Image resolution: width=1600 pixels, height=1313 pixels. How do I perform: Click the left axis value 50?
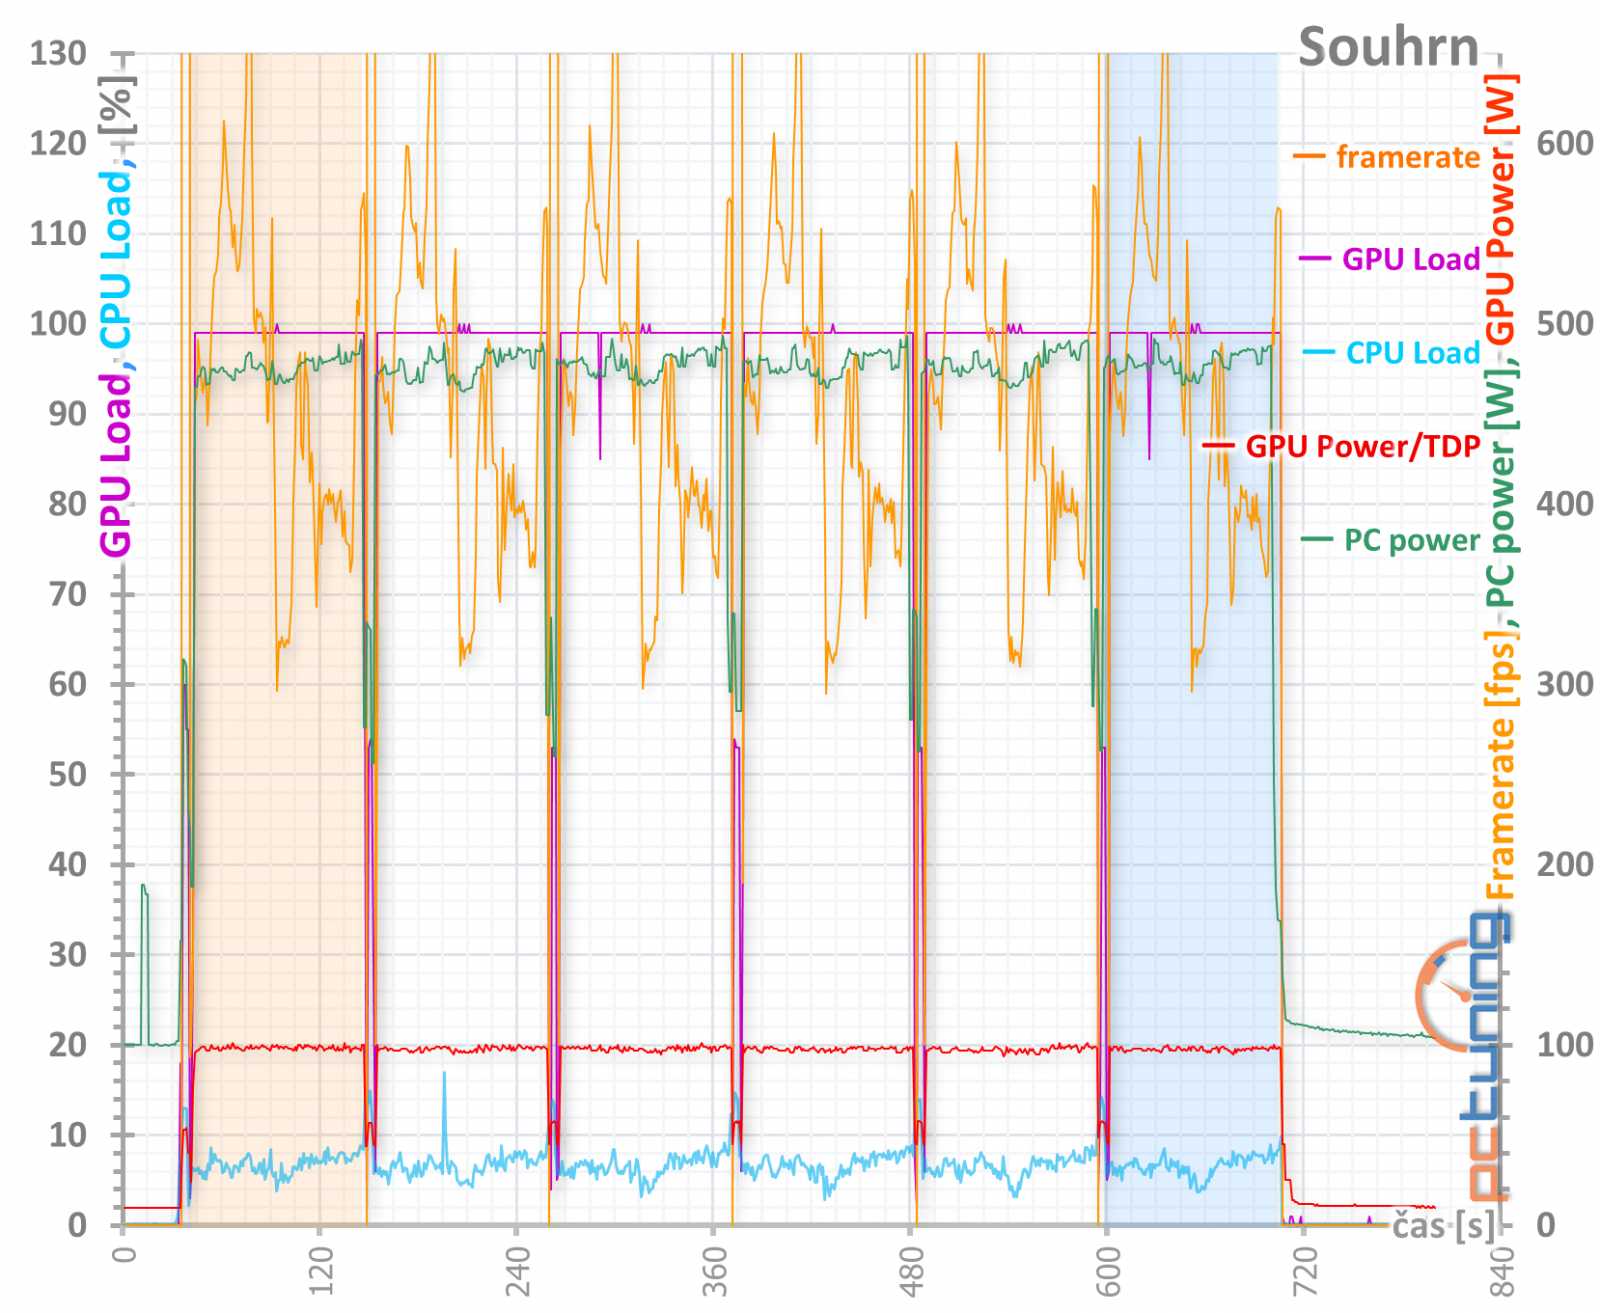[68, 774]
